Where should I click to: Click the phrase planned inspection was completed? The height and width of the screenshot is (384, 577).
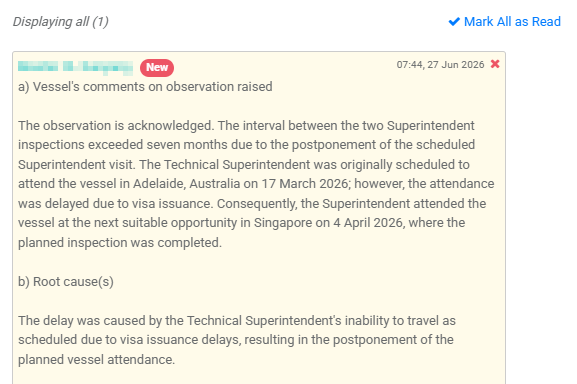[x=120, y=243]
